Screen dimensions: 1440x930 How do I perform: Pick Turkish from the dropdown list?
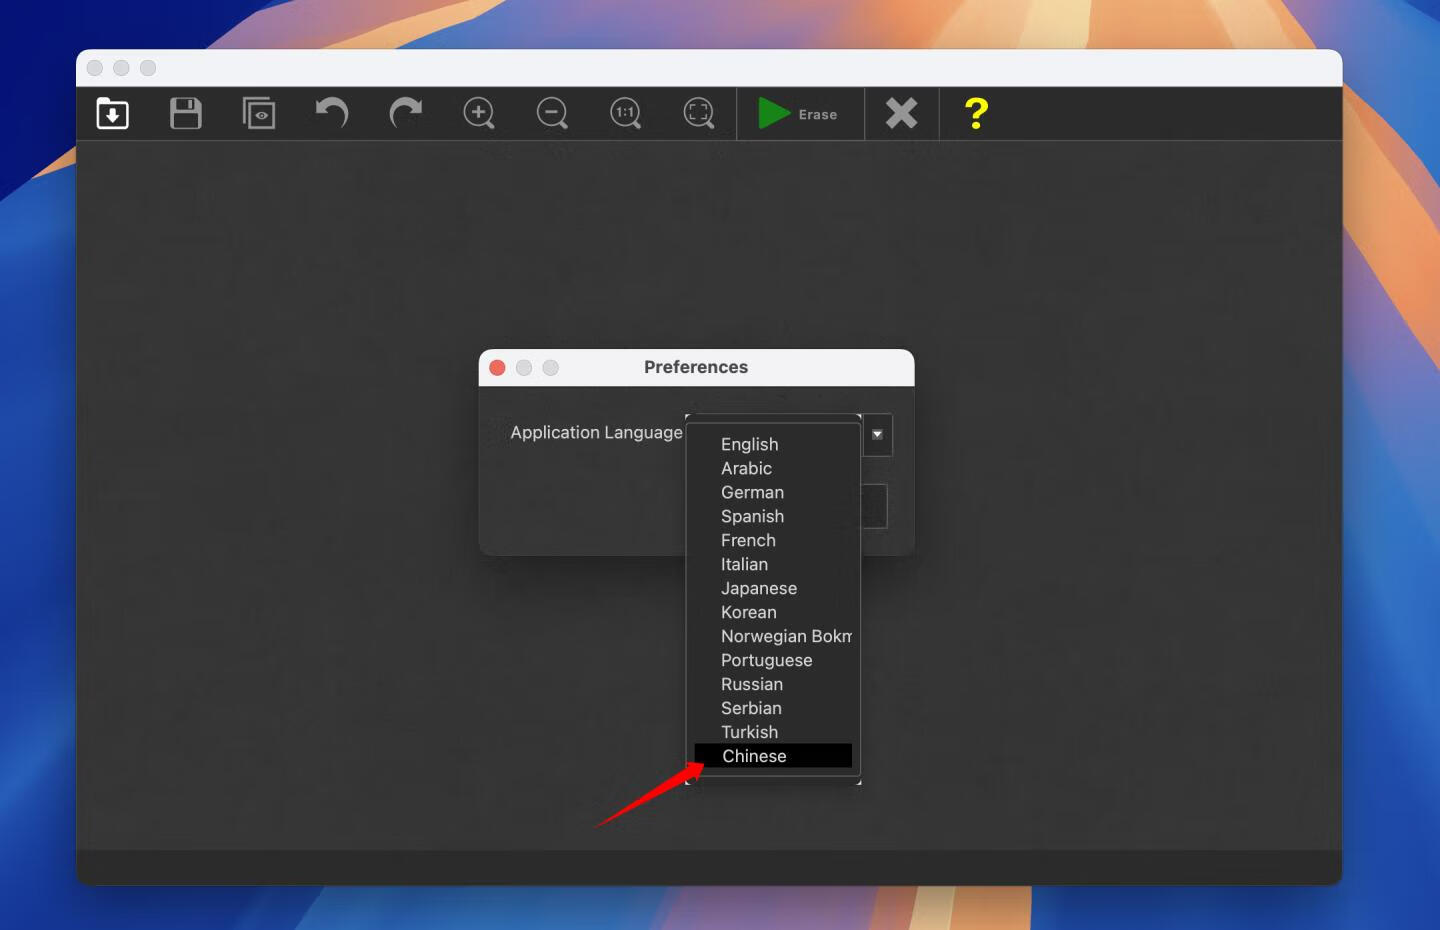click(x=773, y=732)
